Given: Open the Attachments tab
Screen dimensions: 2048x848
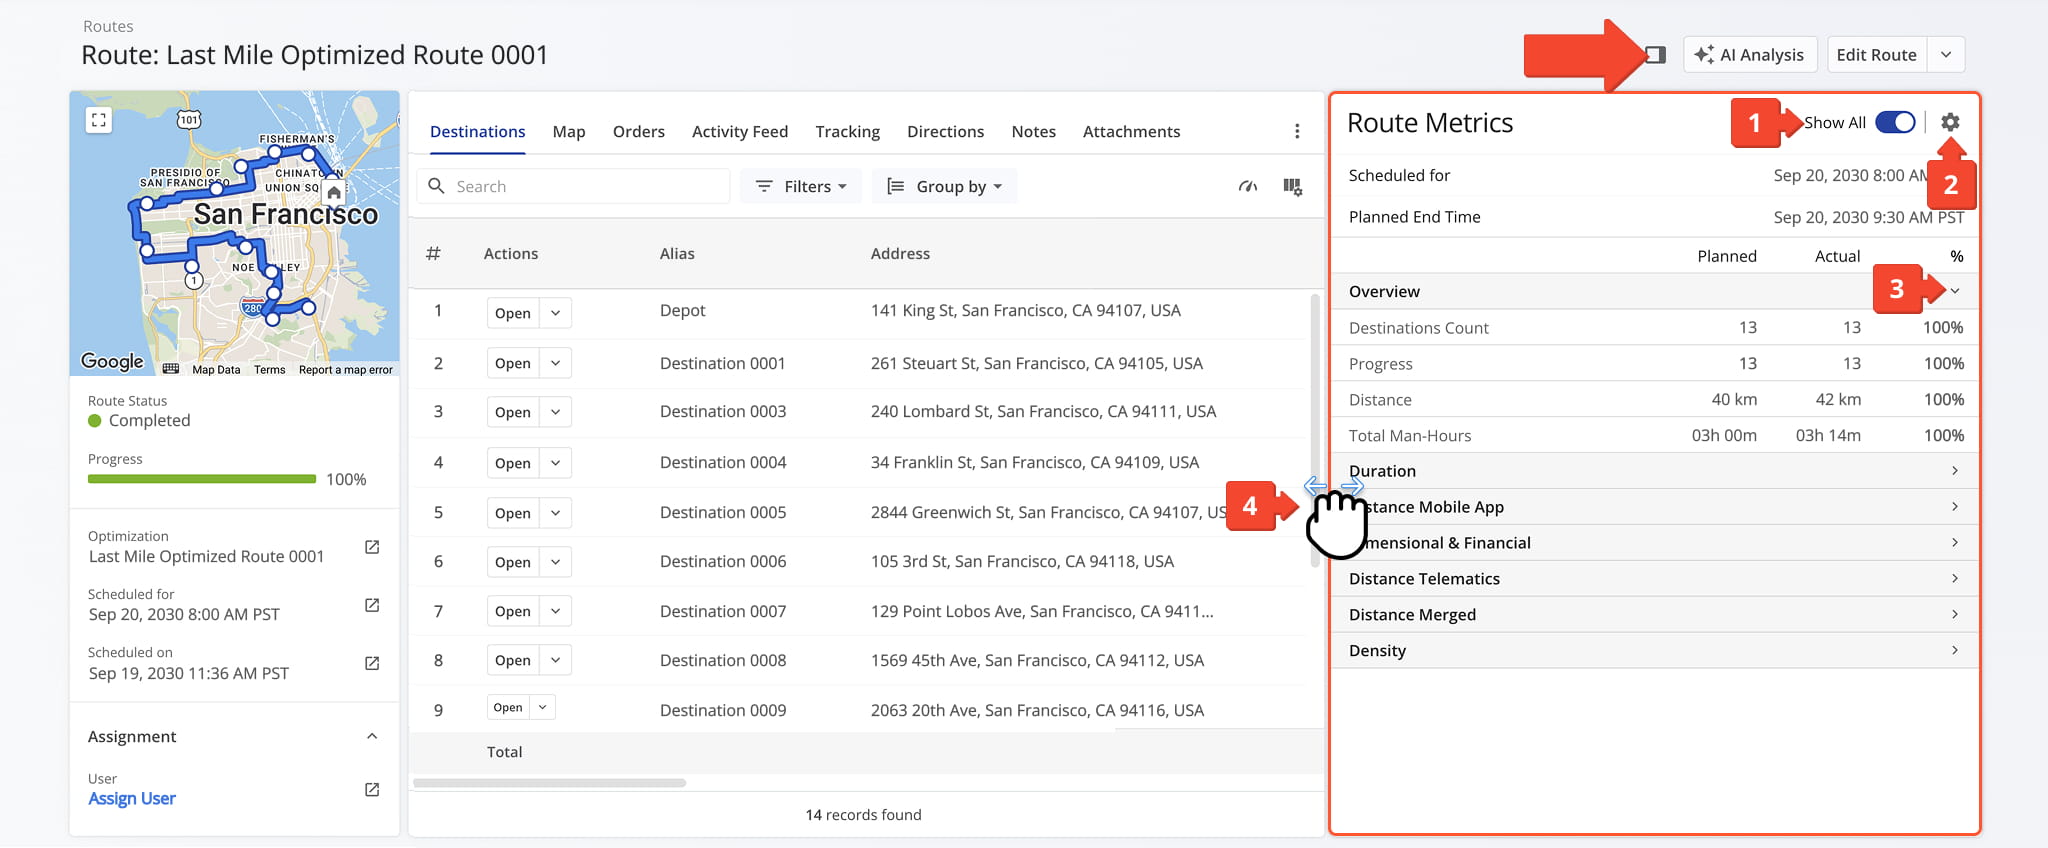Looking at the screenshot, I should (1132, 131).
